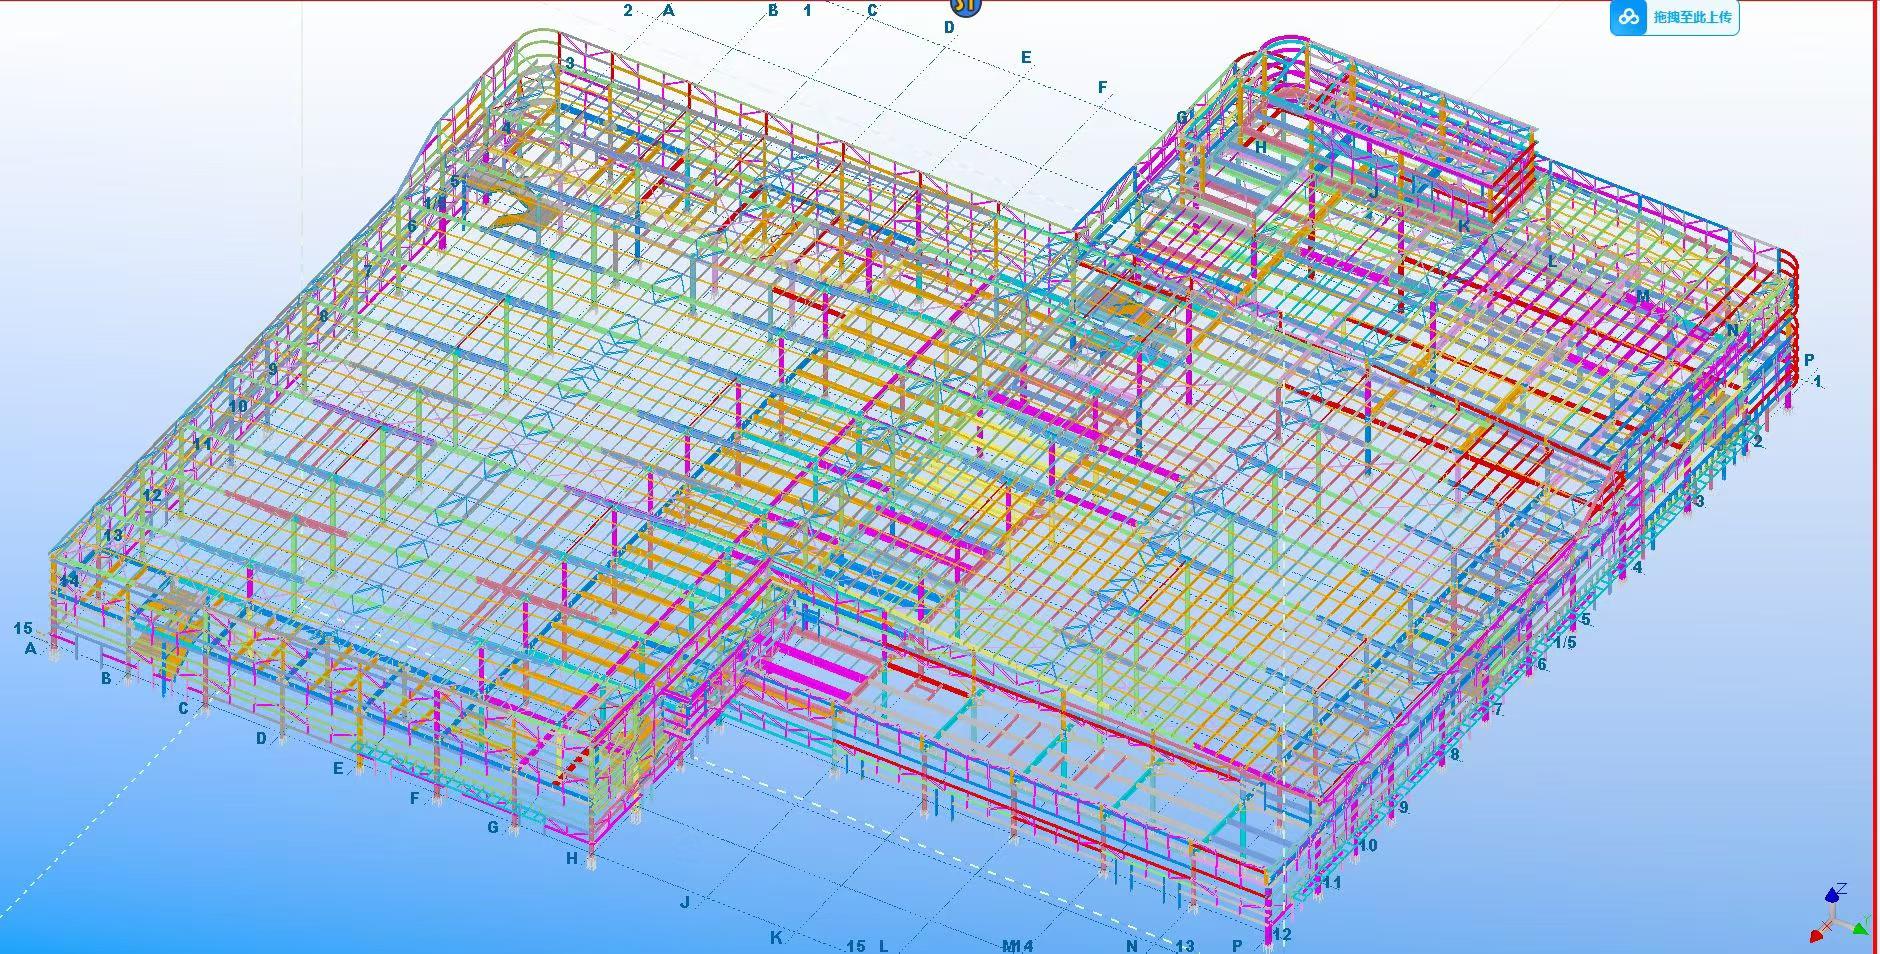The width and height of the screenshot is (1880, 954).
Task: Select grid label 9 on the left edge
Action: point(272,368)
